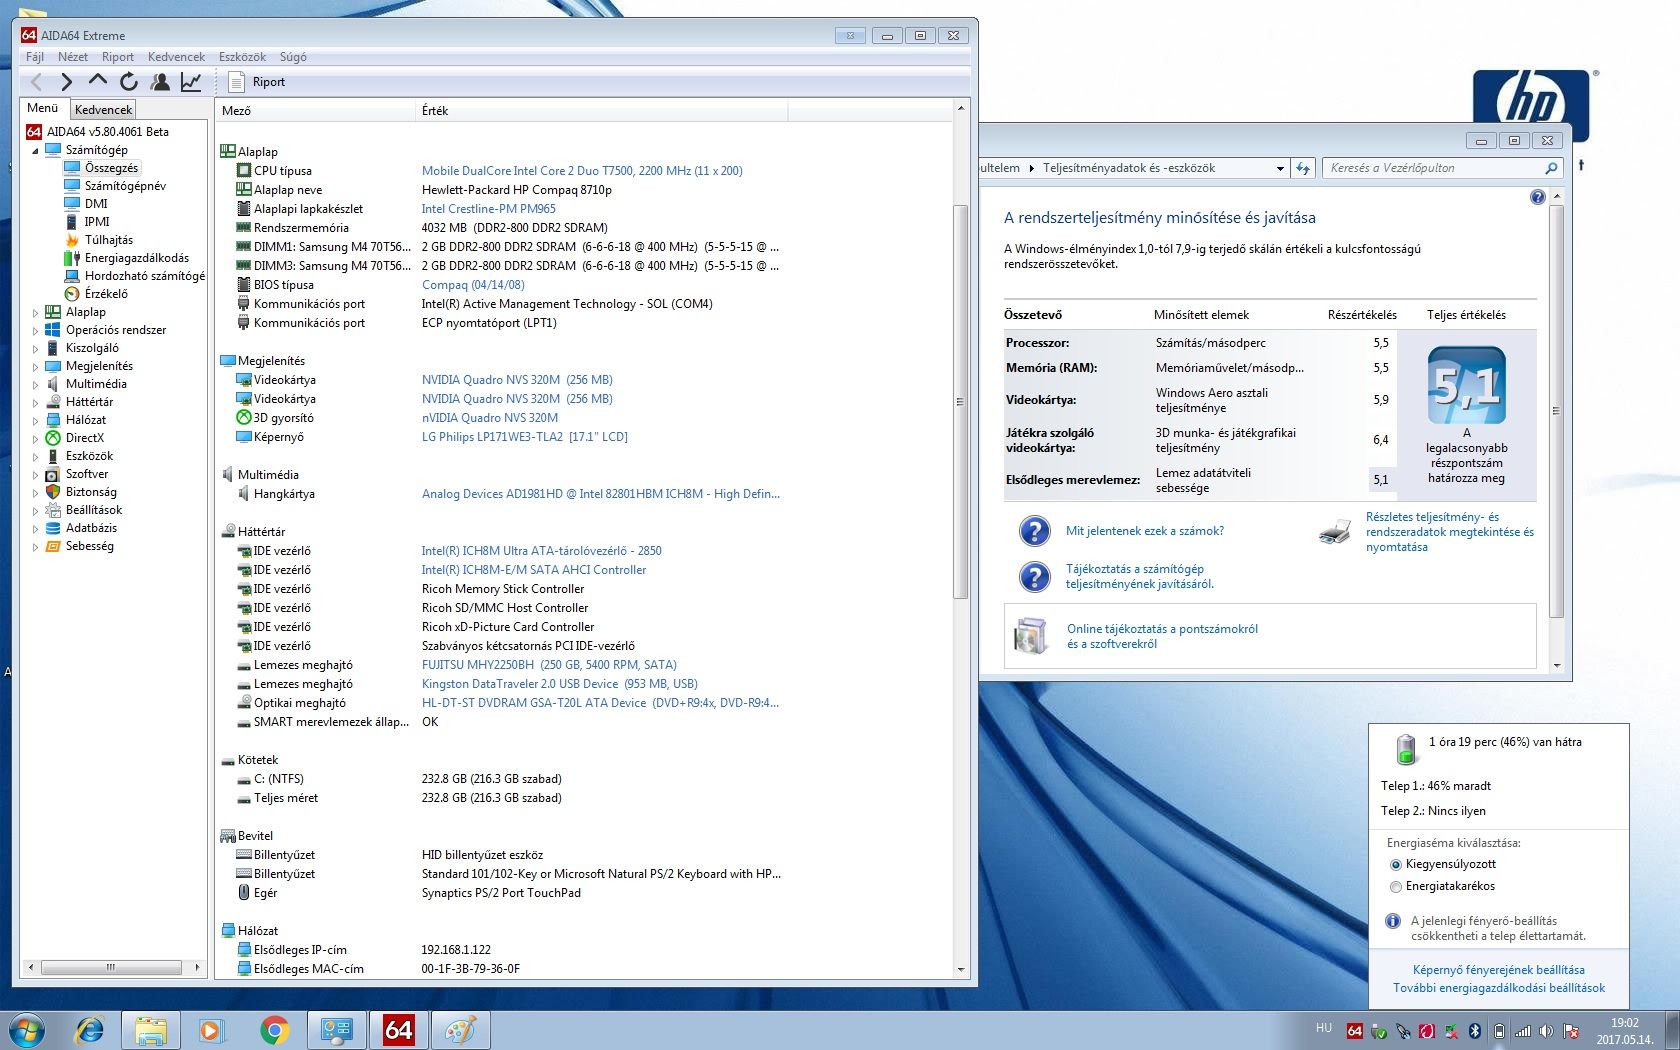Open További energiagazdálkodási beállítások link
This screenshot has width=1680, height=1050.
click(1498, 988)
